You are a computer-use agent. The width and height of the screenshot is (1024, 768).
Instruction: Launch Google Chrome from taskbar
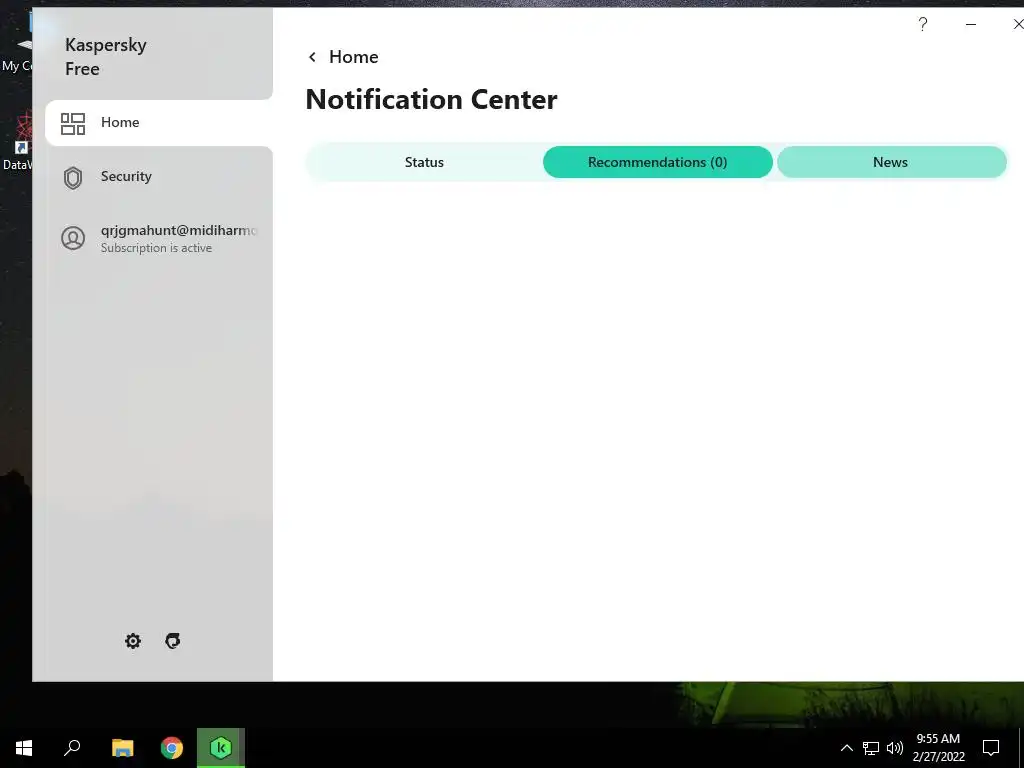[x=172, y=748]
